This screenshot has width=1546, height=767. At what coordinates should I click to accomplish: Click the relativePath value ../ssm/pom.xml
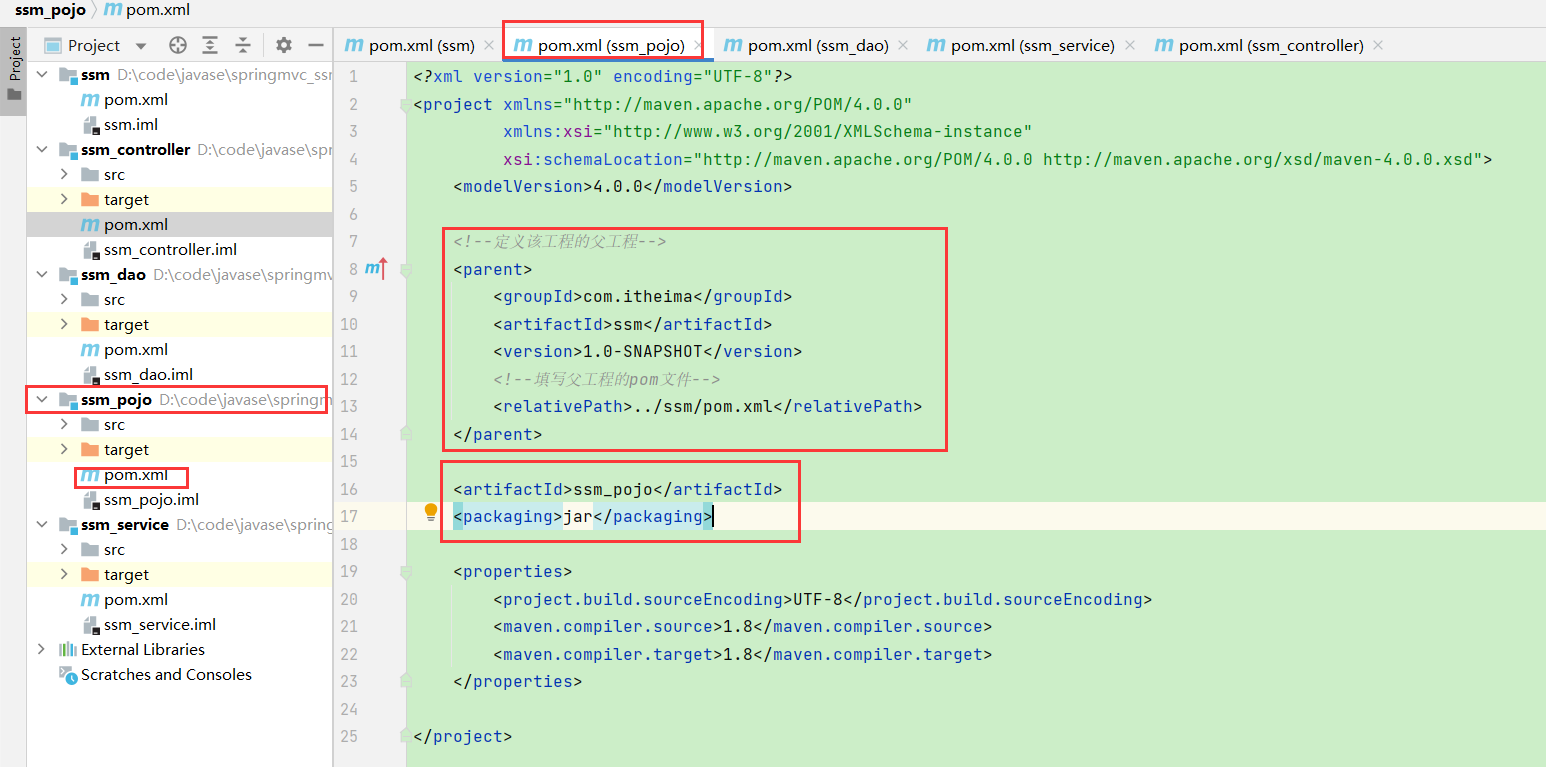click(703, 406)
